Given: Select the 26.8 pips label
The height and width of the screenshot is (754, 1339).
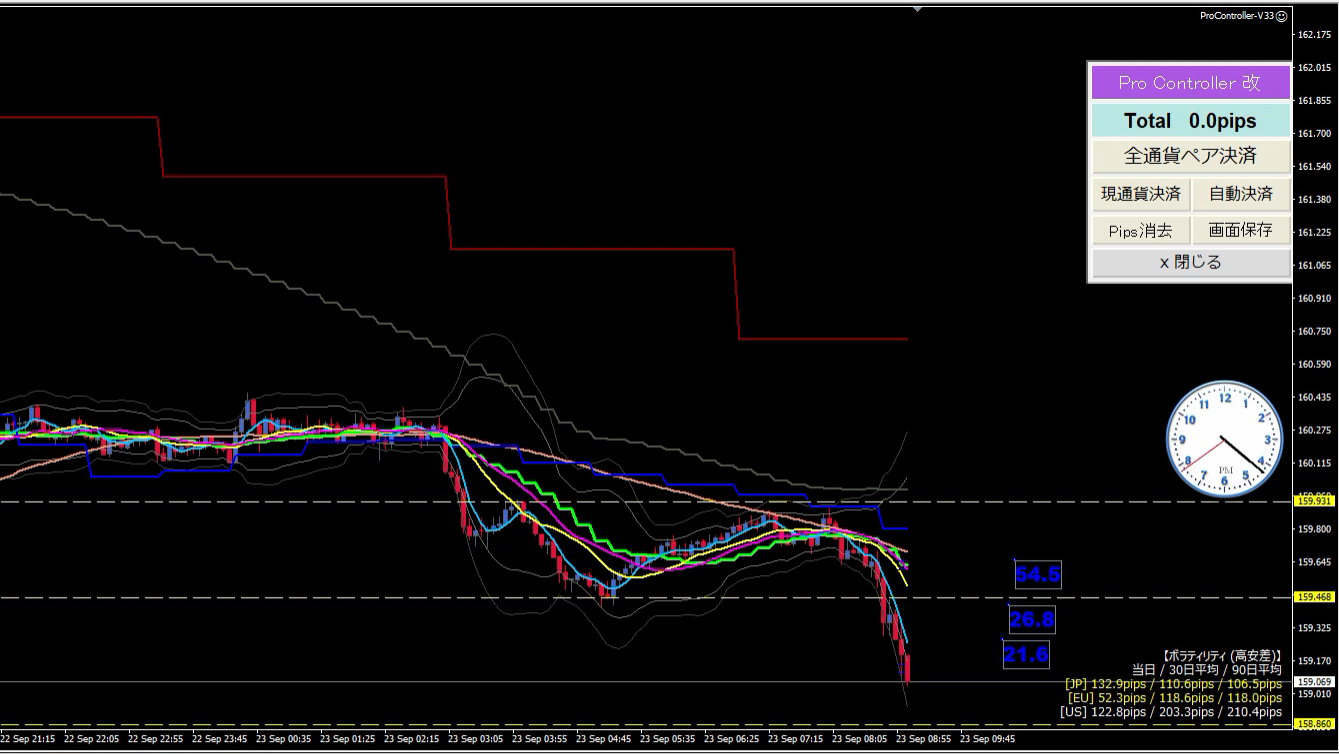Looking at the screenshot, I should point(1031,620).
